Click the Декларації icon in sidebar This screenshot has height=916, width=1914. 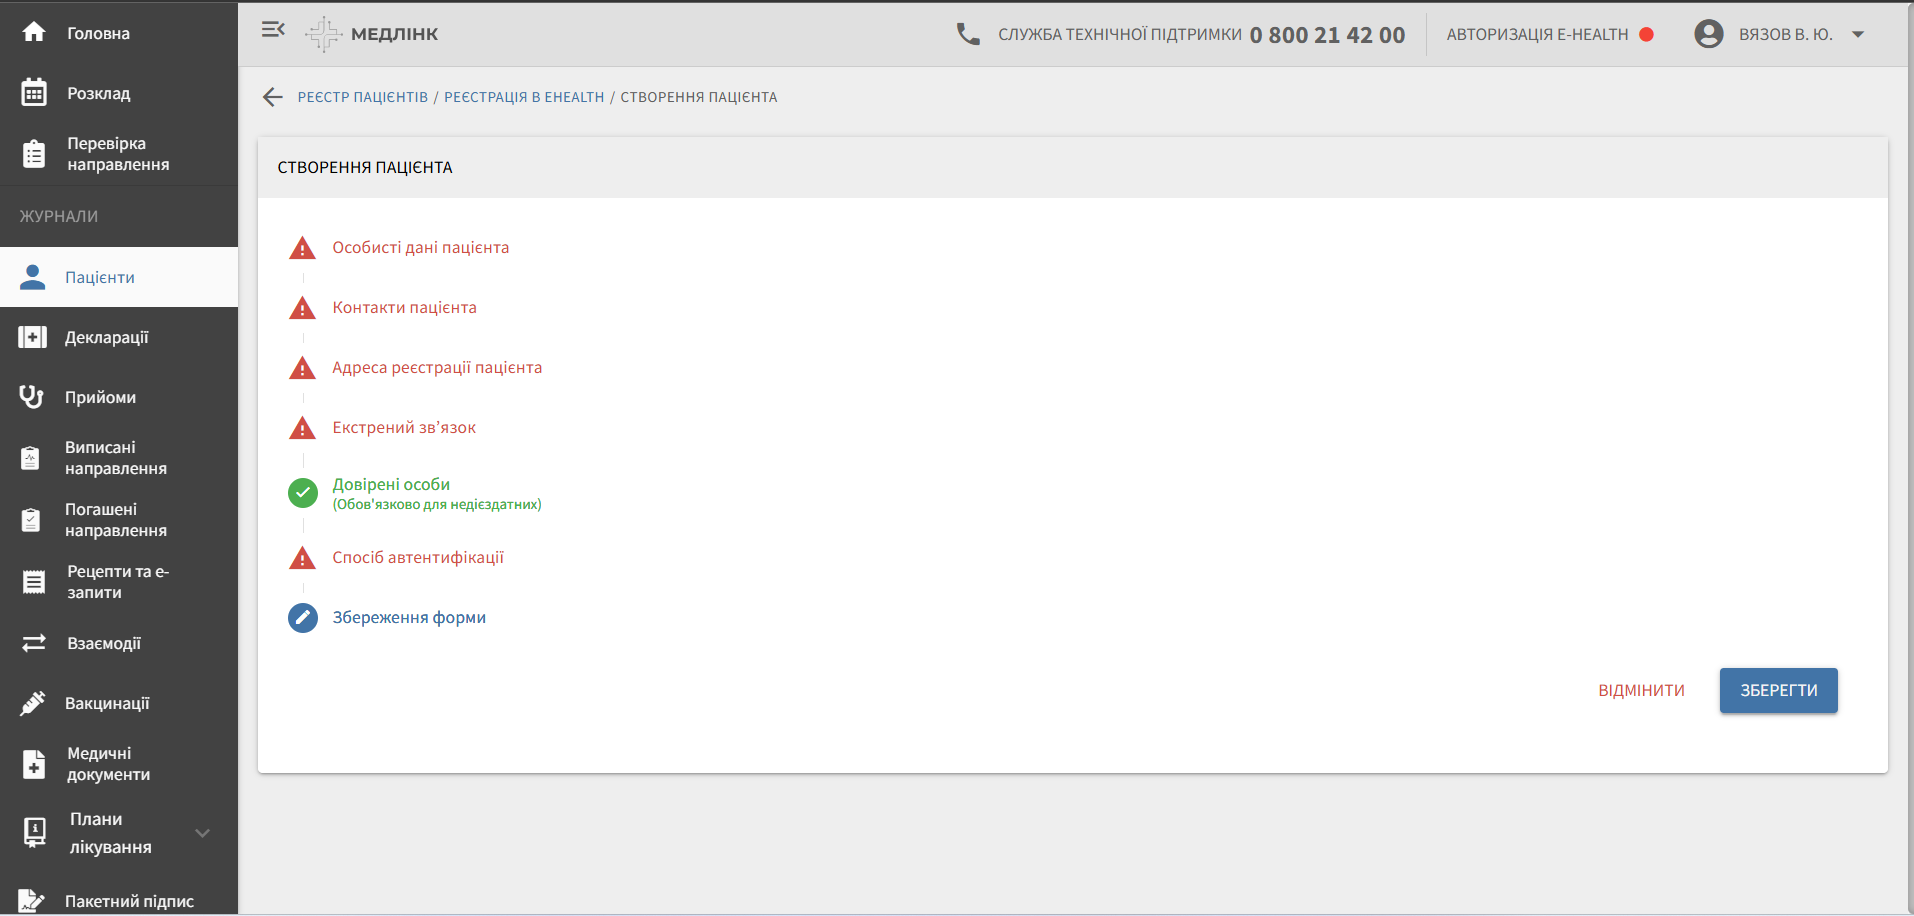32,337
